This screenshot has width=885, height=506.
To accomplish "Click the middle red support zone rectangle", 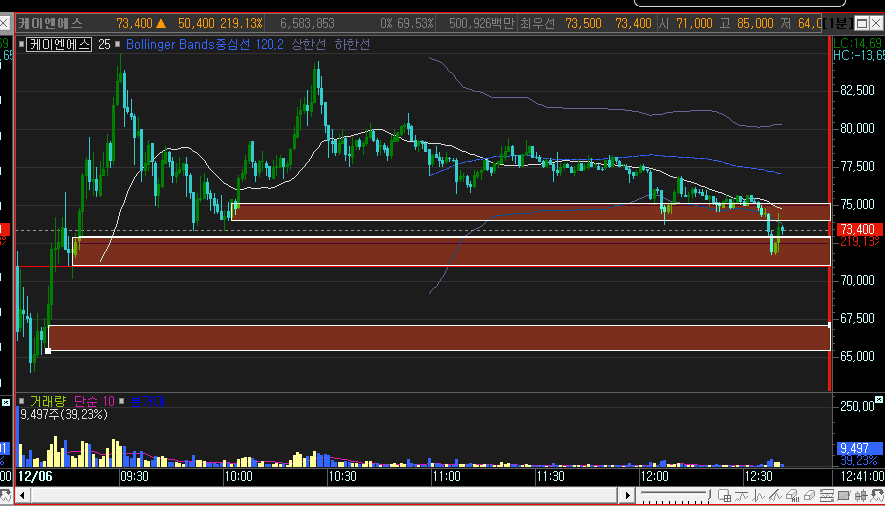I will point(452,251).
